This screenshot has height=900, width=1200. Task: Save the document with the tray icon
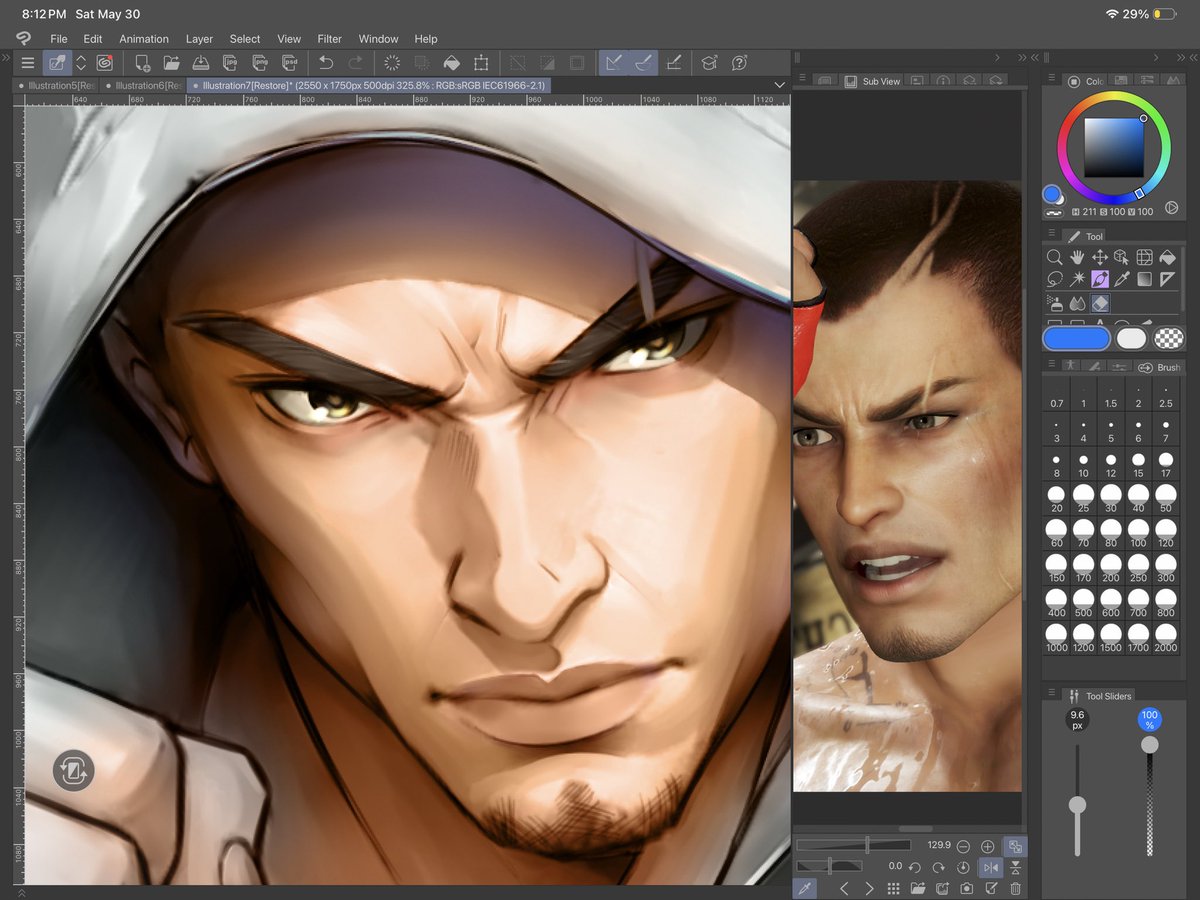(201, 63)
